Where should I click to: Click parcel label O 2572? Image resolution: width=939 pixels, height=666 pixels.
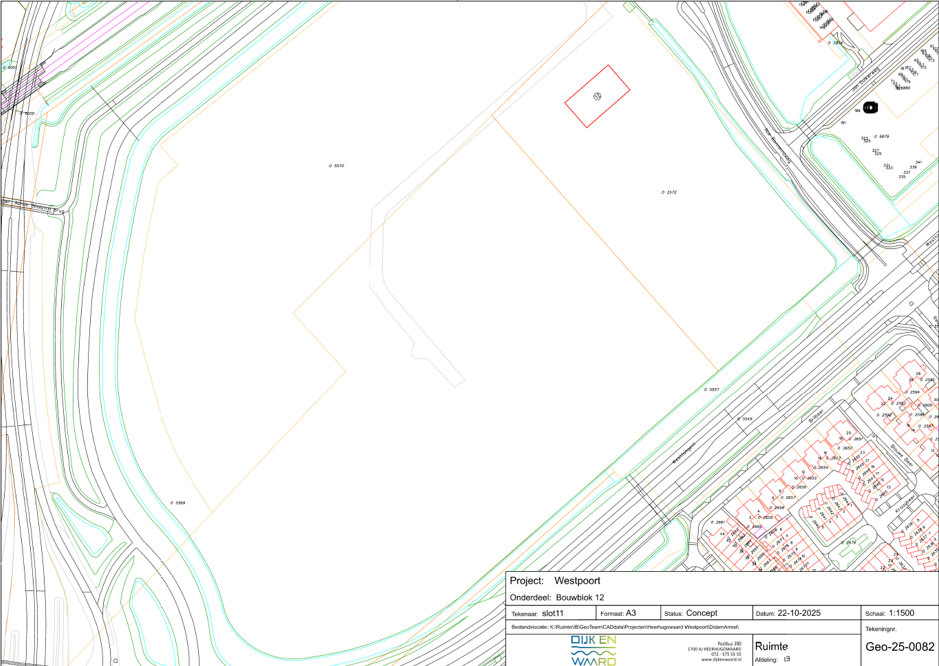(x=669, y=192)
